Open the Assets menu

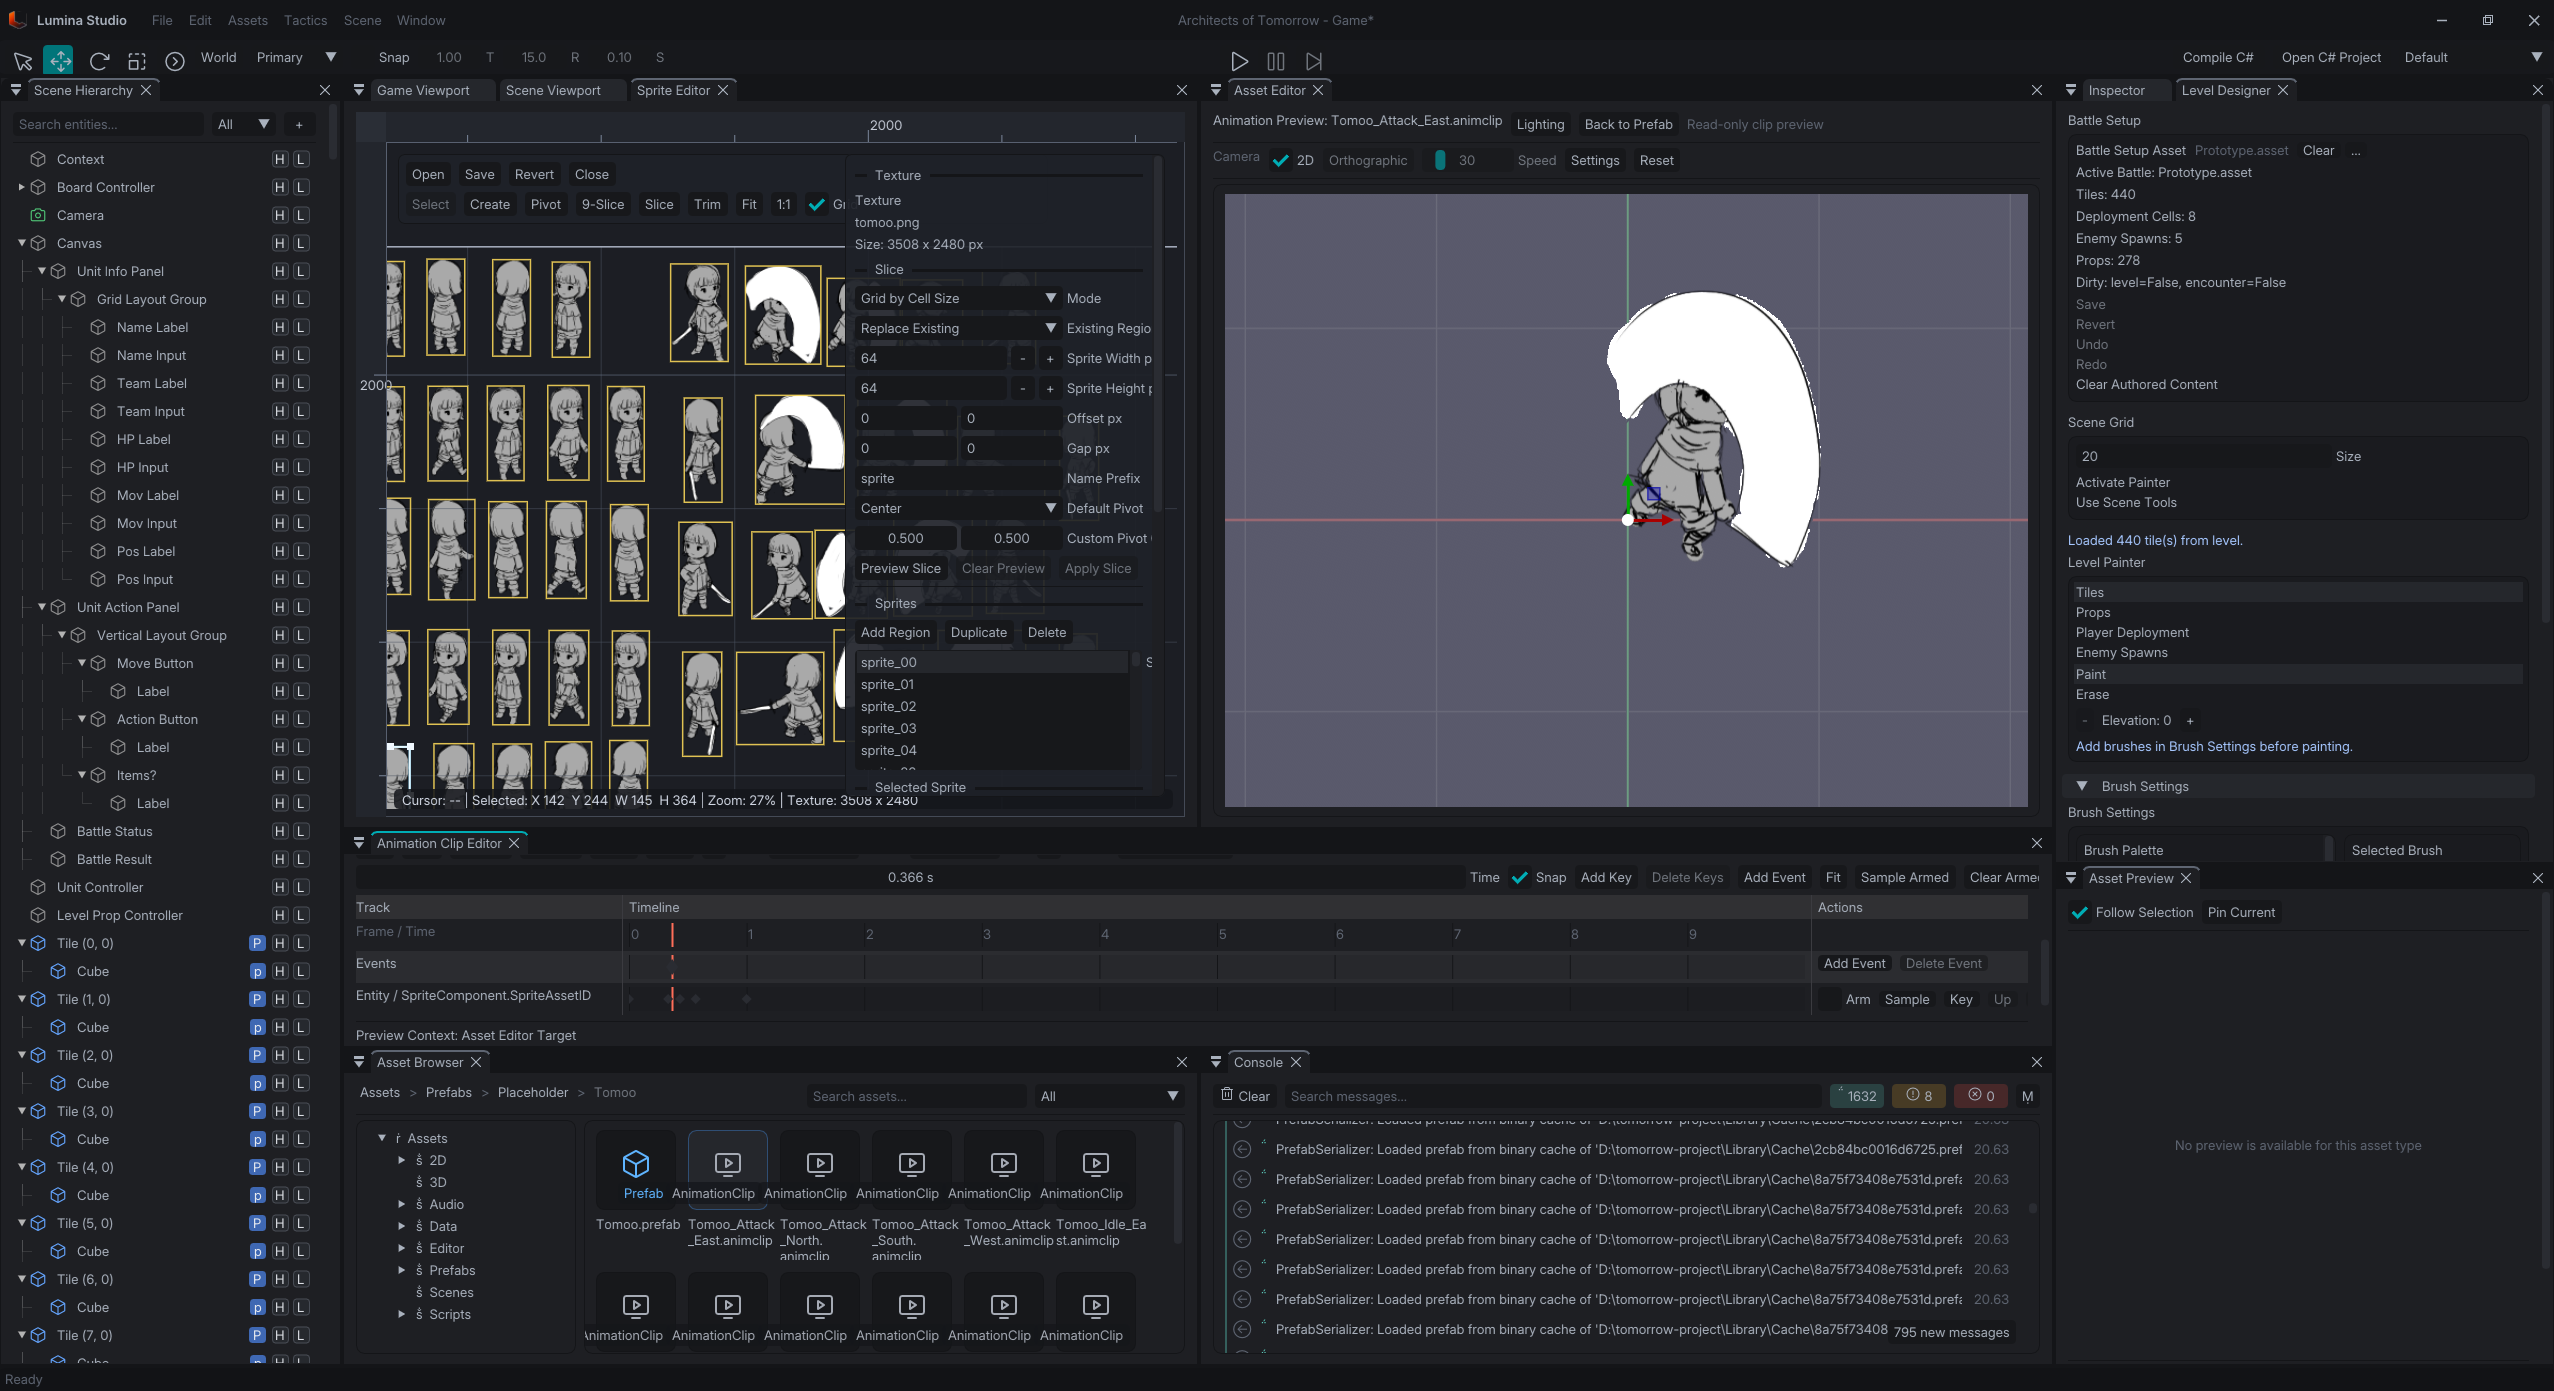pyautogui.click(x=247, y=20)
